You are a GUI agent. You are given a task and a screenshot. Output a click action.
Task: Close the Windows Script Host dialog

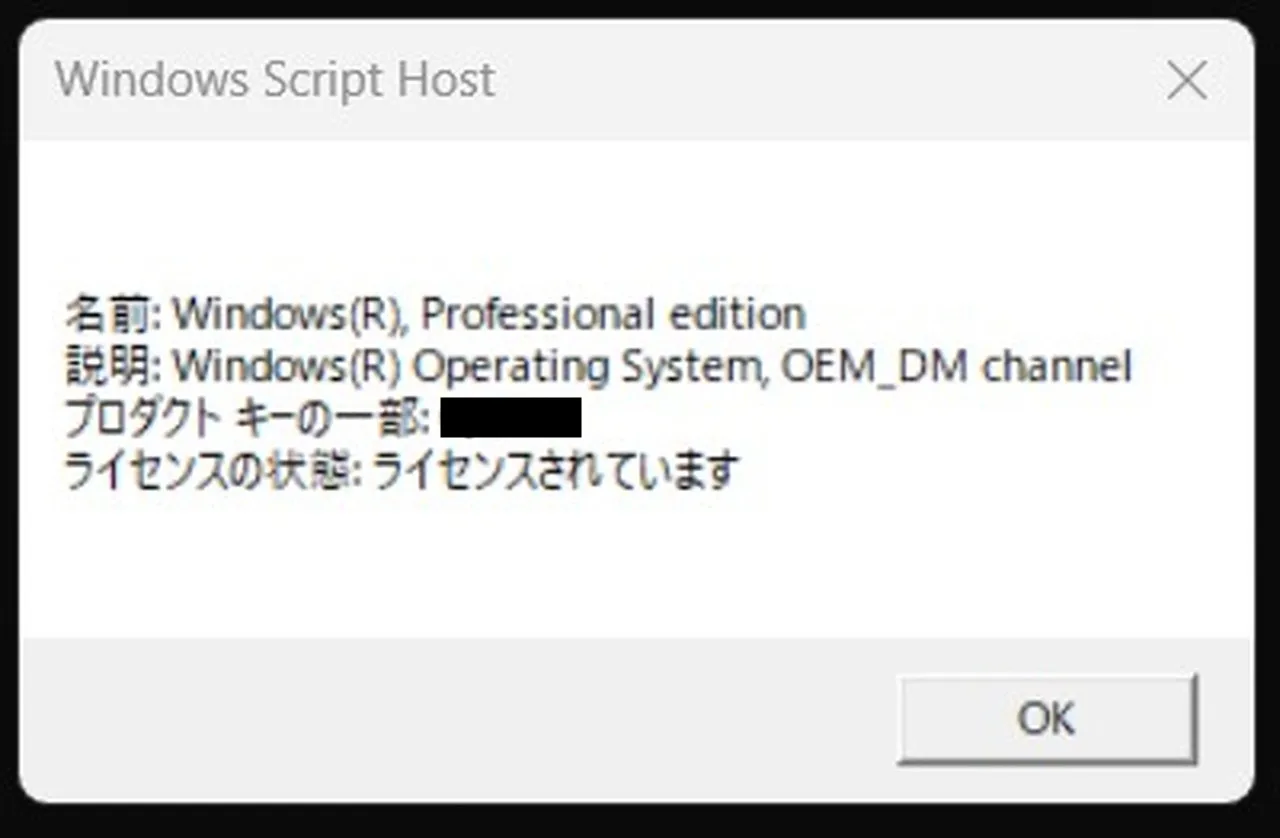(x=1187, y=81)
